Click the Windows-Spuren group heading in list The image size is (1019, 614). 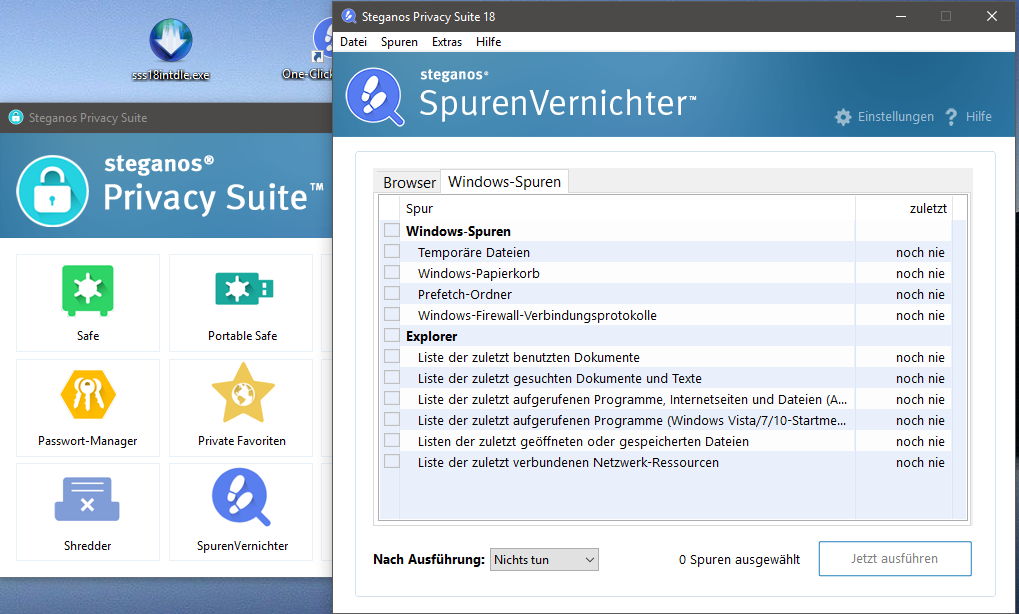click(458, 231)
